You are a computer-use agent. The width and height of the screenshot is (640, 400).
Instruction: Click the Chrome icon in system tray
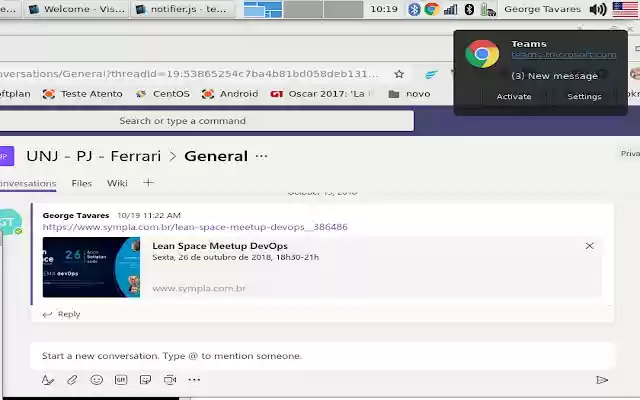coord(432,9)
